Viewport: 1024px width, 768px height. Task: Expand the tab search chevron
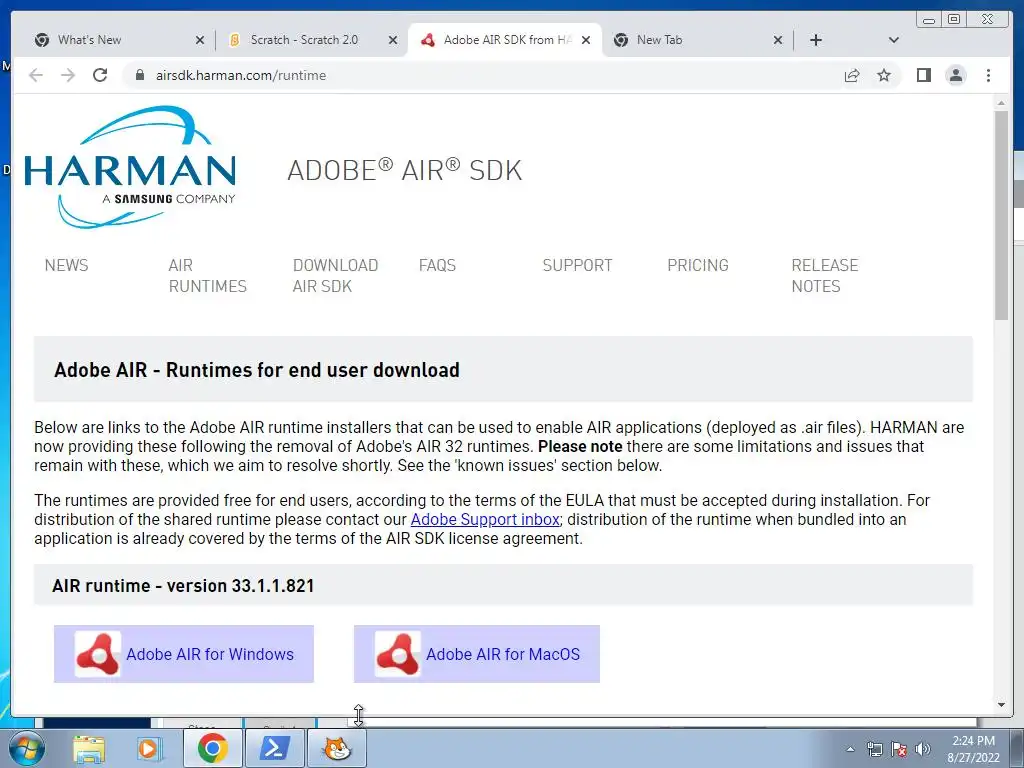point(894,40)
